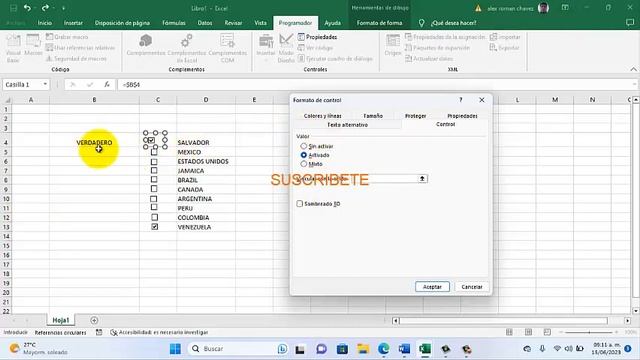Open the Inicio tab
This screenshot has width=640, height=360.
click(x=45, y=23)
